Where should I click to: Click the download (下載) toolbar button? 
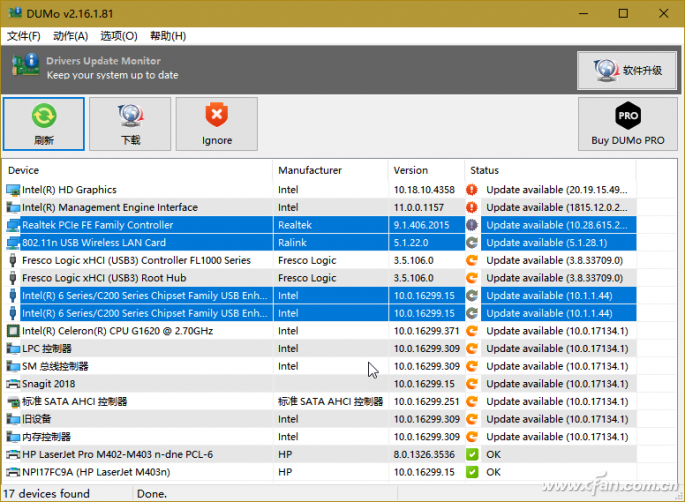click(130, 123)
